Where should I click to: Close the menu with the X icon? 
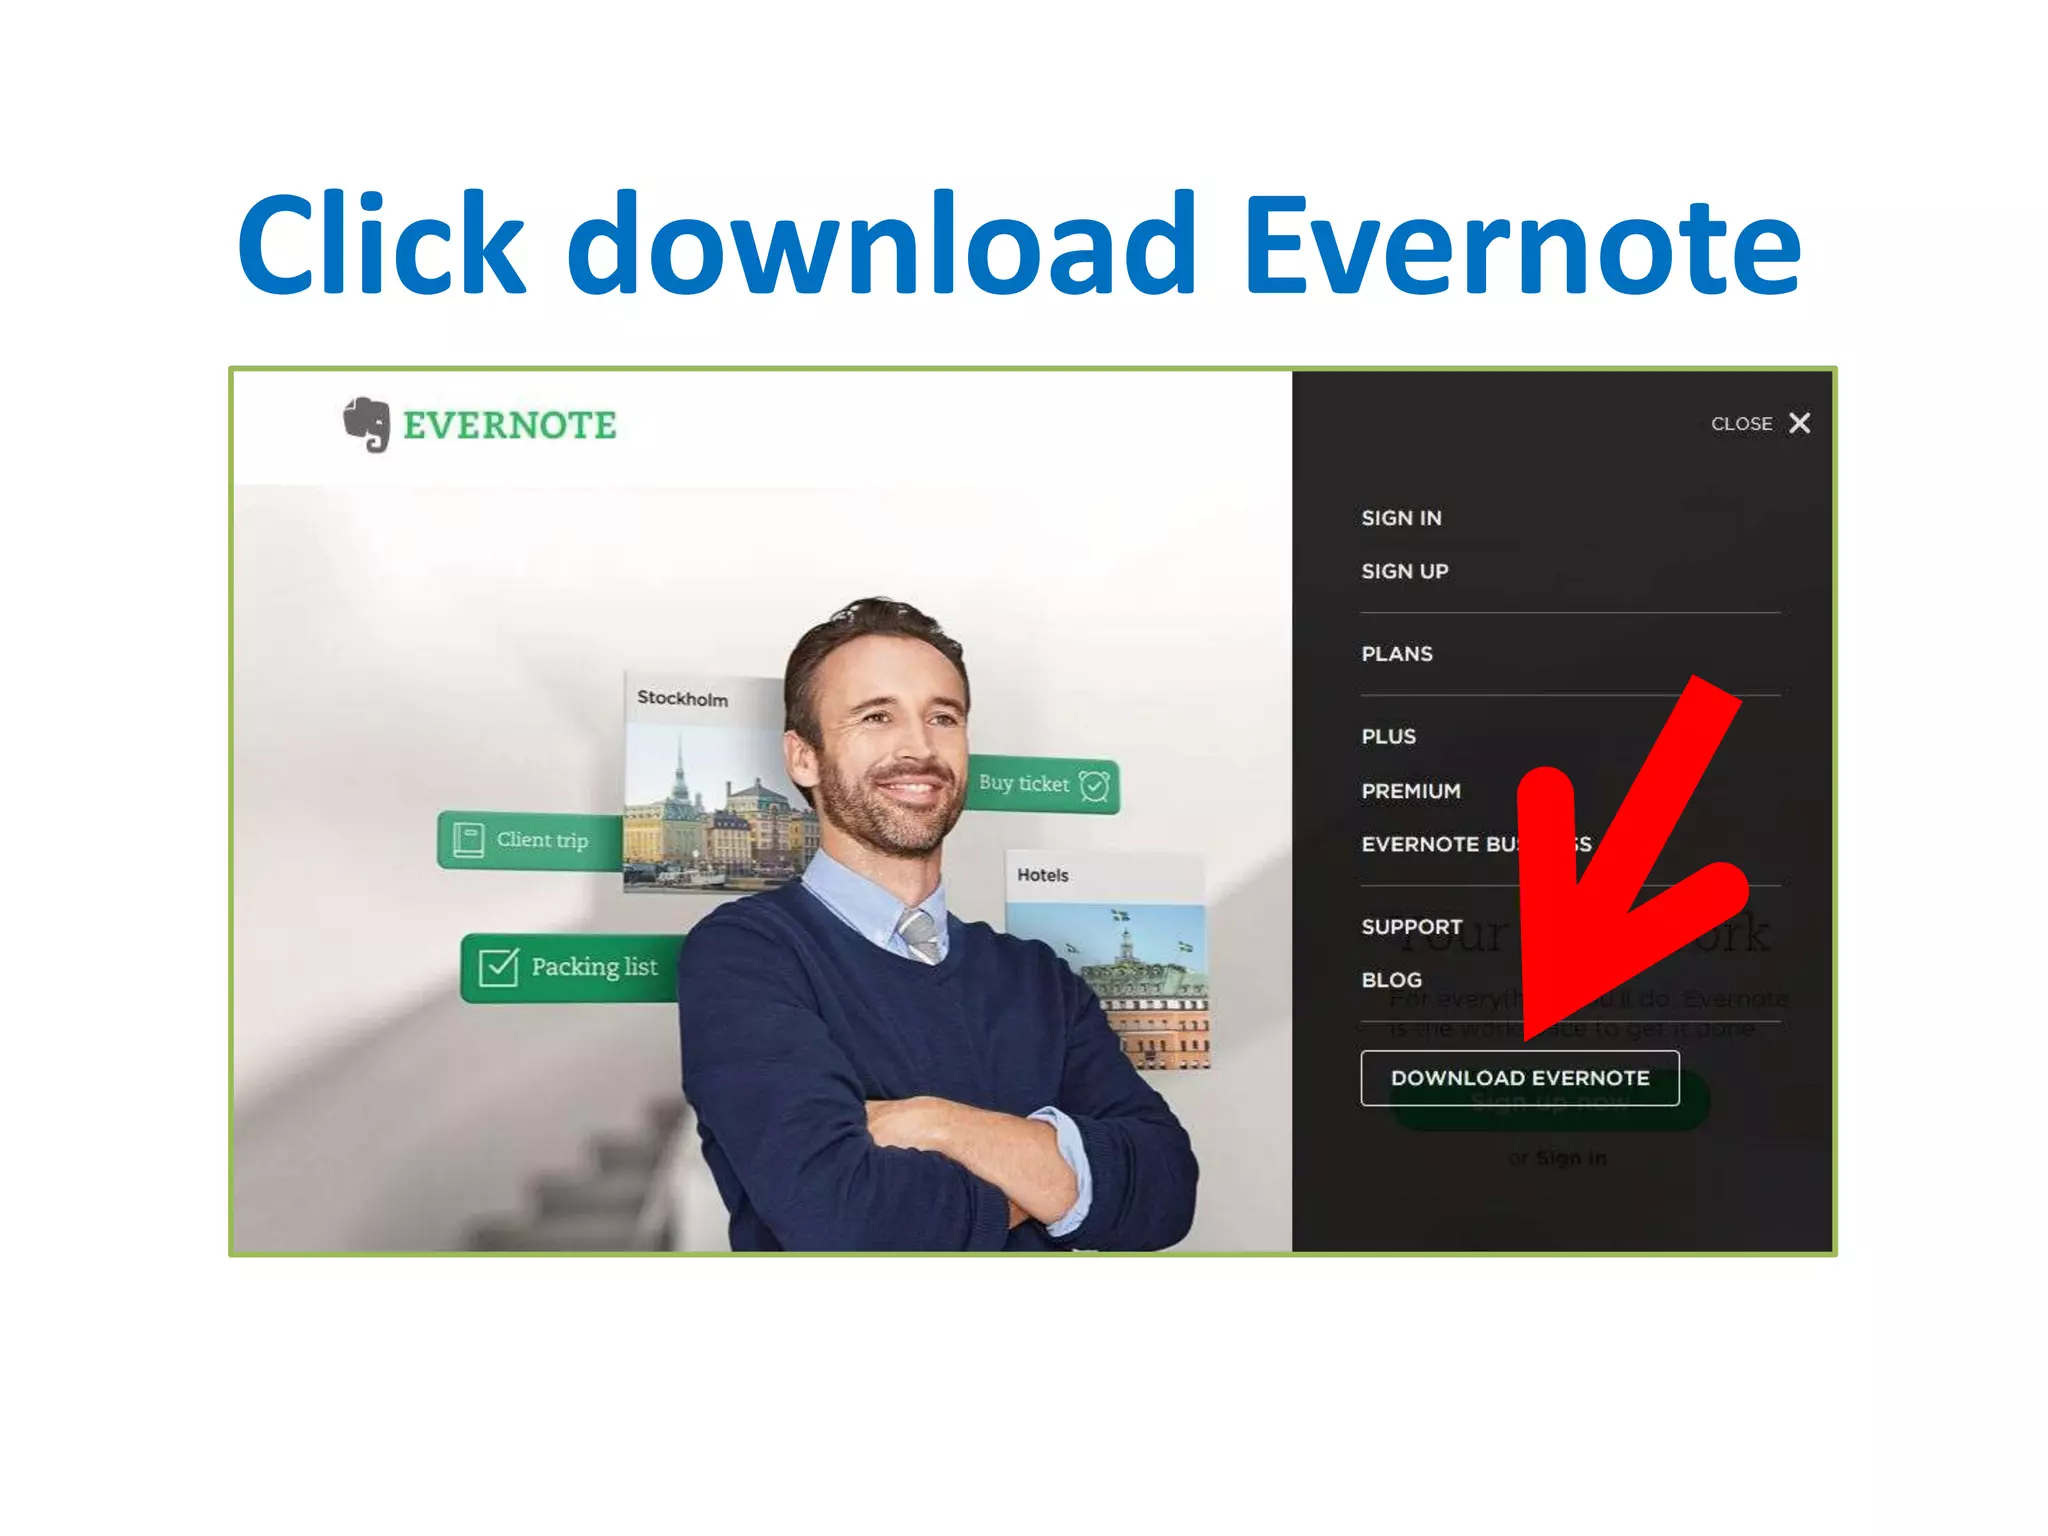pyautogui.click(x=1800, y=423)
